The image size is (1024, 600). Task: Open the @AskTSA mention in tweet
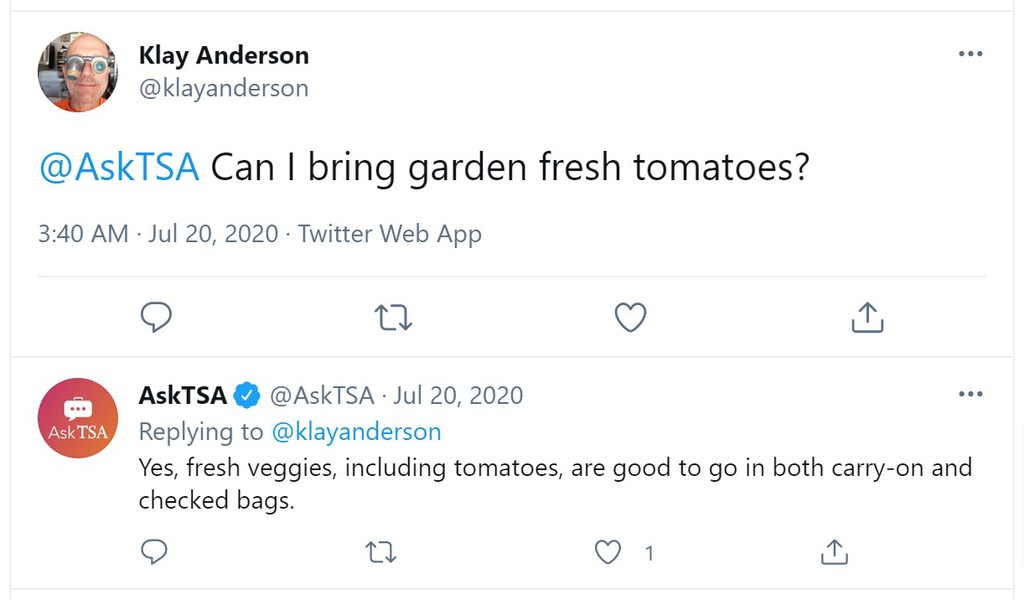119,167
